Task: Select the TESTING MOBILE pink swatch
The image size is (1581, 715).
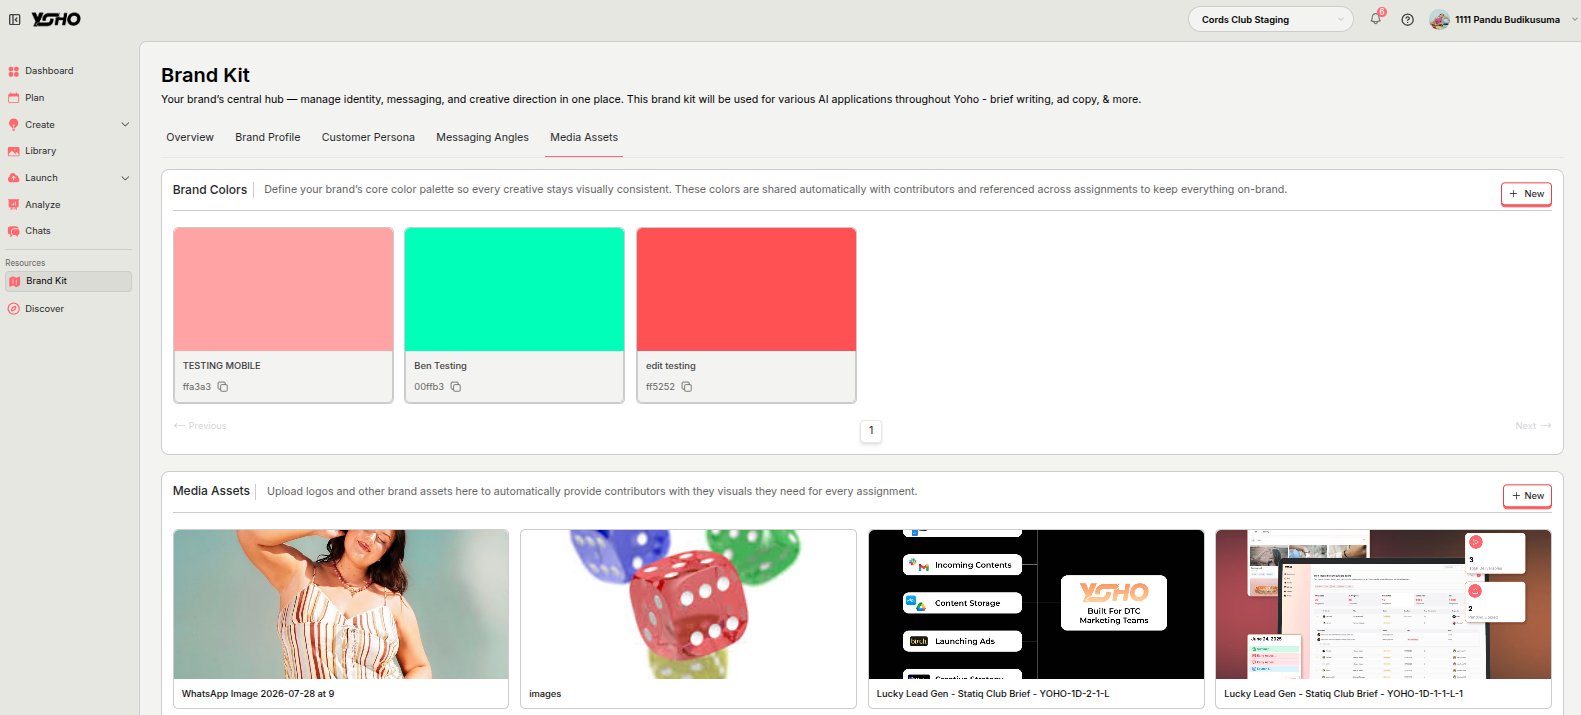Action: click(x=283, y=290)
